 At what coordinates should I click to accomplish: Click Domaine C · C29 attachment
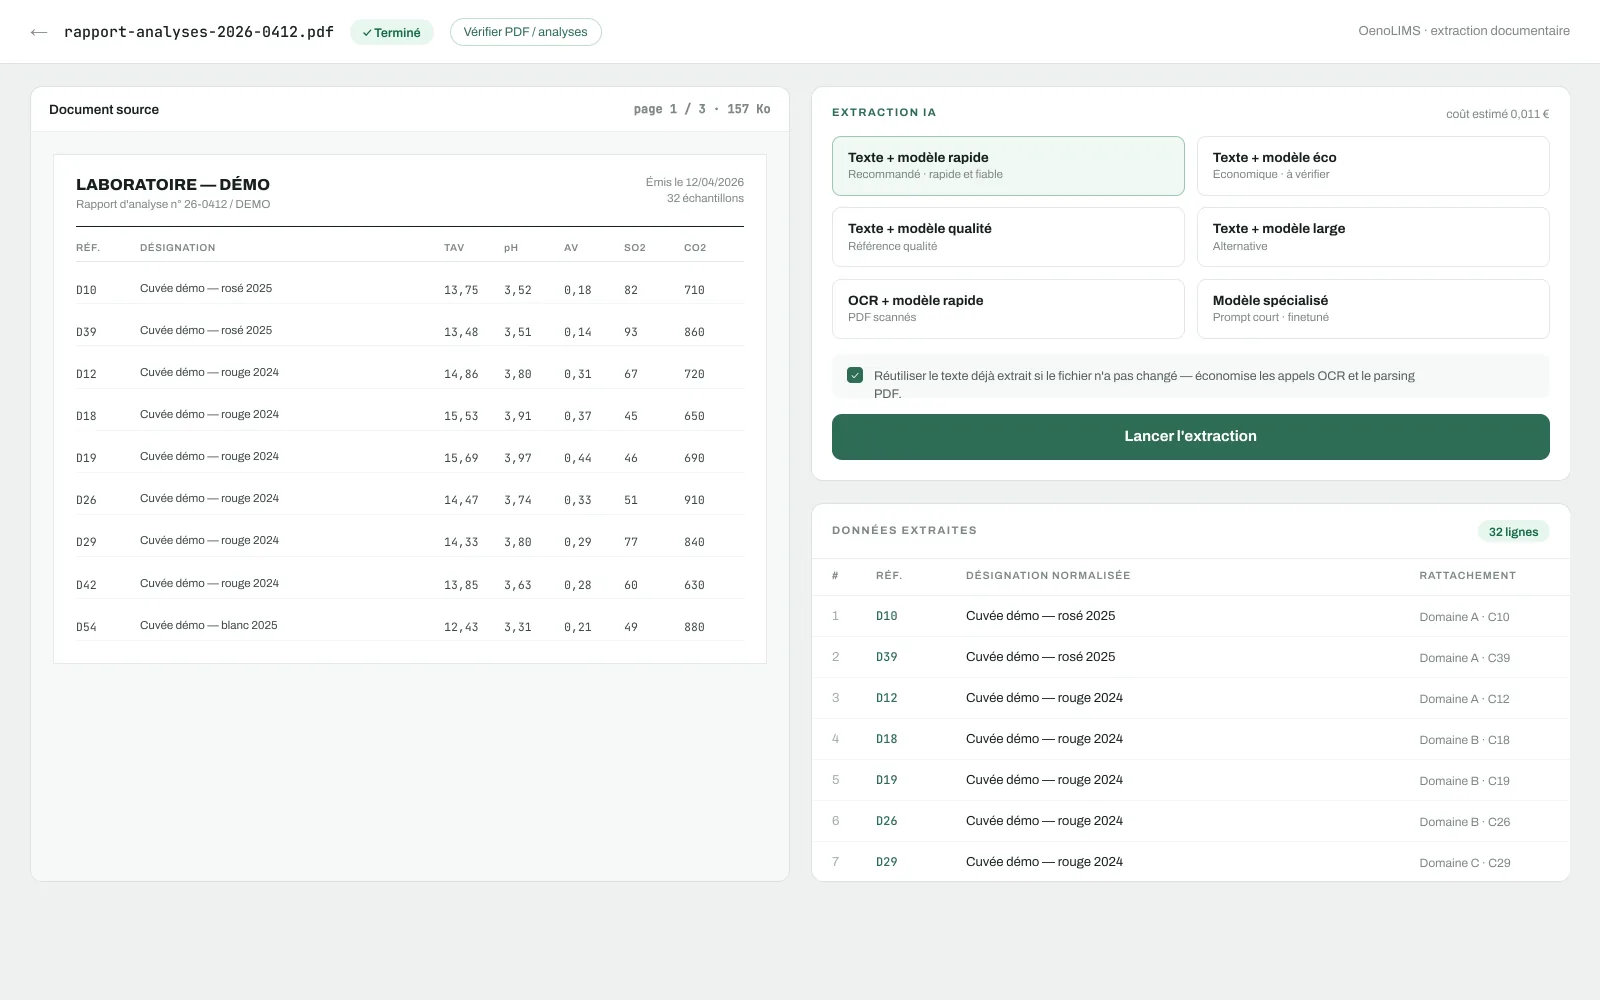[x=1465, y=863]
